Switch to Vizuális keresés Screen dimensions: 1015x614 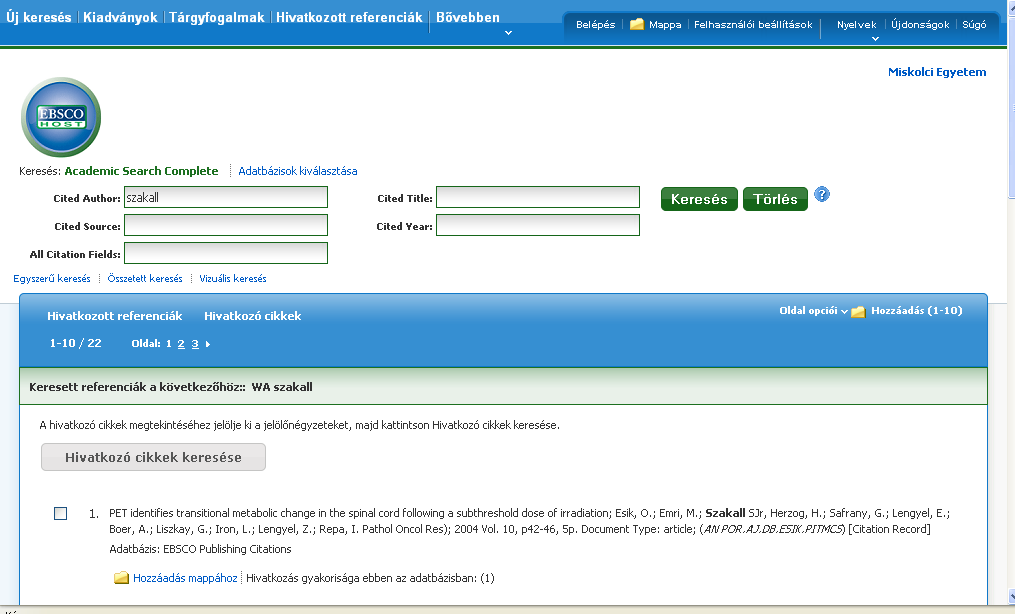click(233, 278)
